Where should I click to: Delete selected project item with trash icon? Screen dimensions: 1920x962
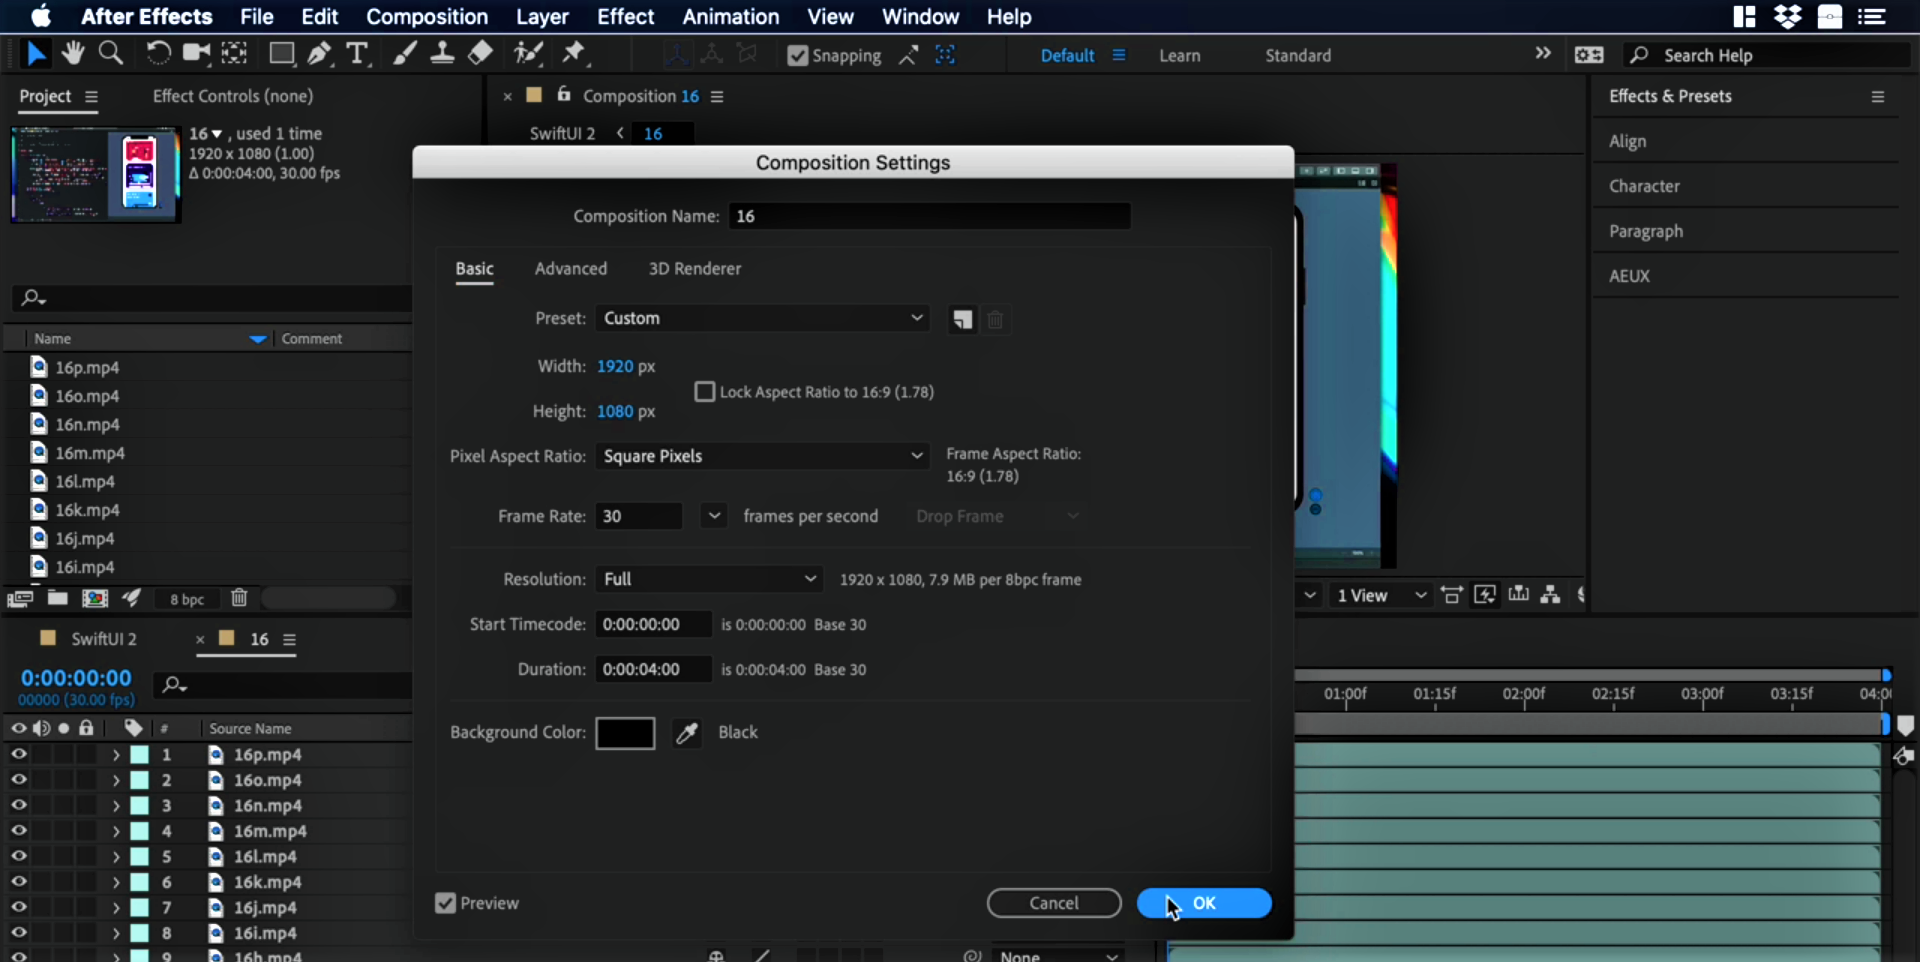coord(239,598)
